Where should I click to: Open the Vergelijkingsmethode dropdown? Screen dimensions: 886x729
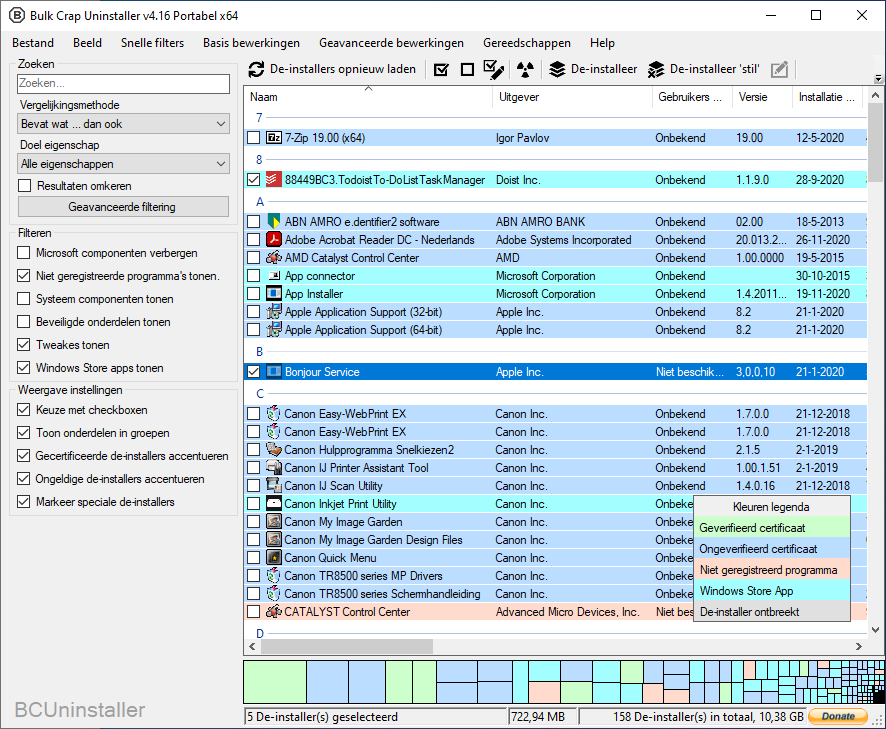[x=123, y=124]
